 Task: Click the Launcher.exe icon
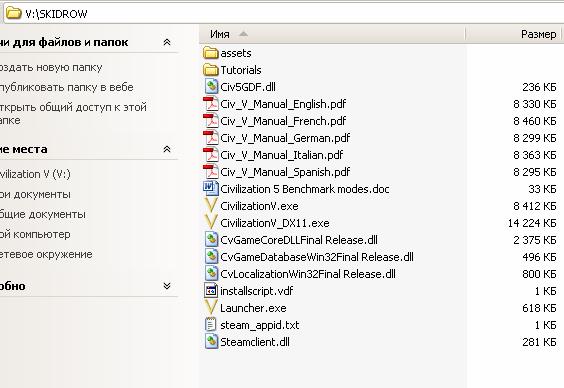click(x=211, y=308)
